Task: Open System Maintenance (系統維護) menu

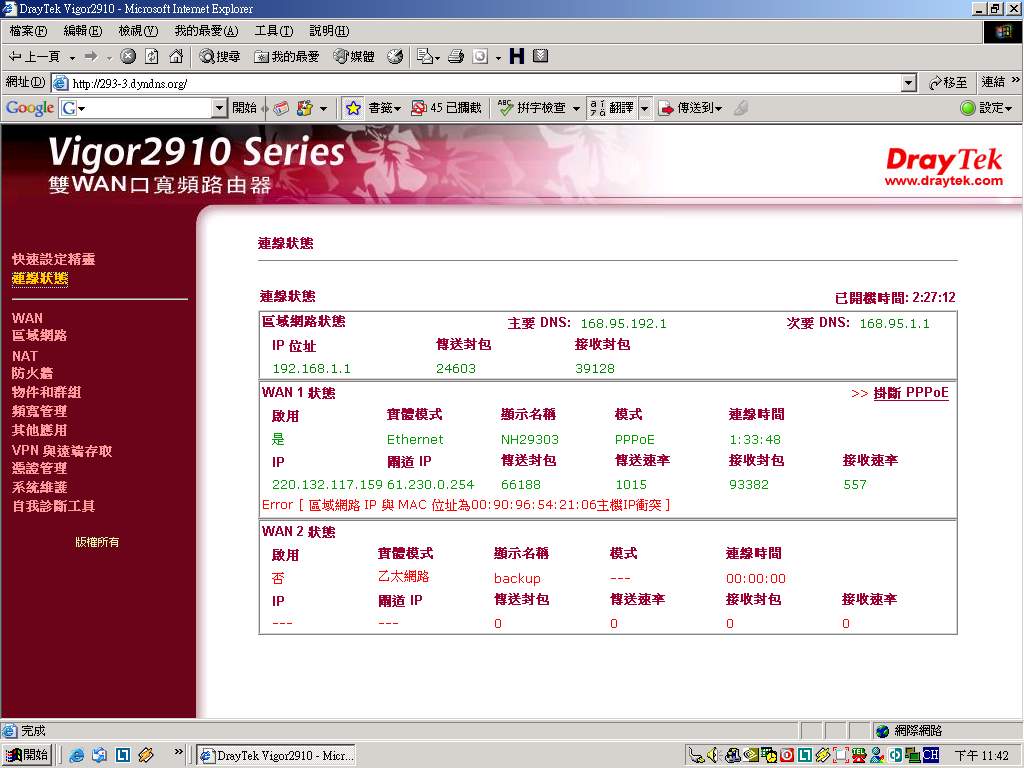Action: tap(39, 487)
